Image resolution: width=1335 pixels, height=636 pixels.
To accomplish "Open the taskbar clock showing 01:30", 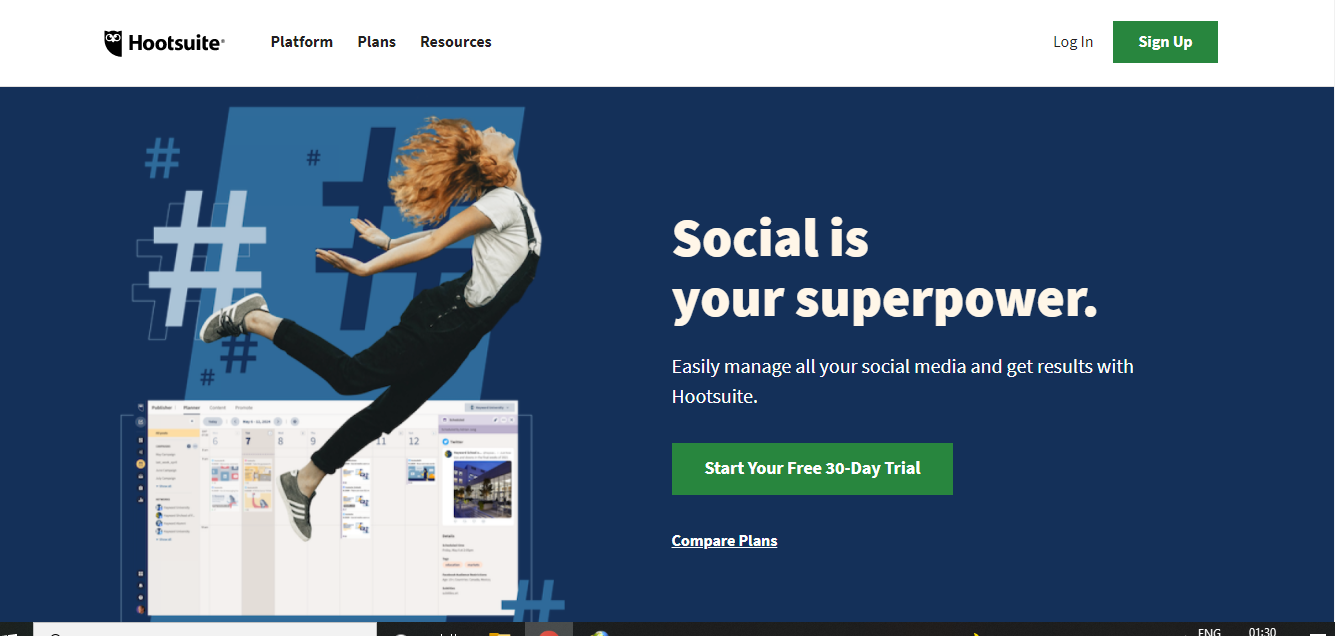I will pyautogui.click(x=1262, y=631).
